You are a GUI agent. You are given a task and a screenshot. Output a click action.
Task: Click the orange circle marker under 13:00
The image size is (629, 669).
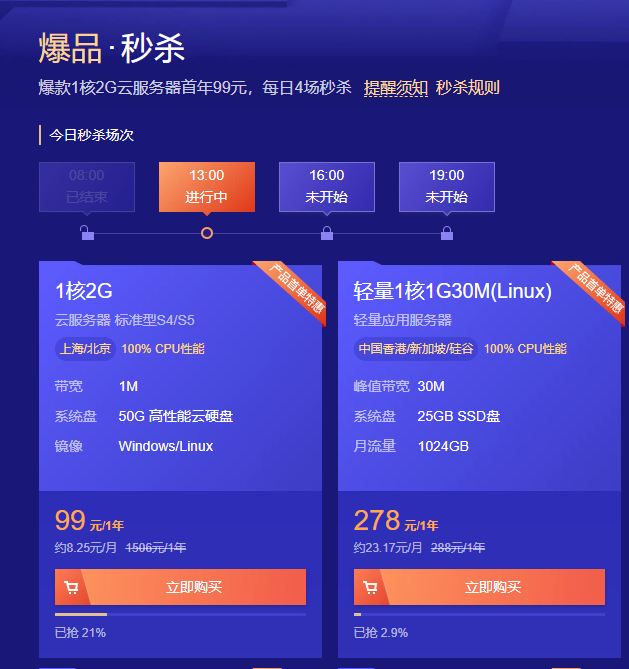[x=207, y=233]
